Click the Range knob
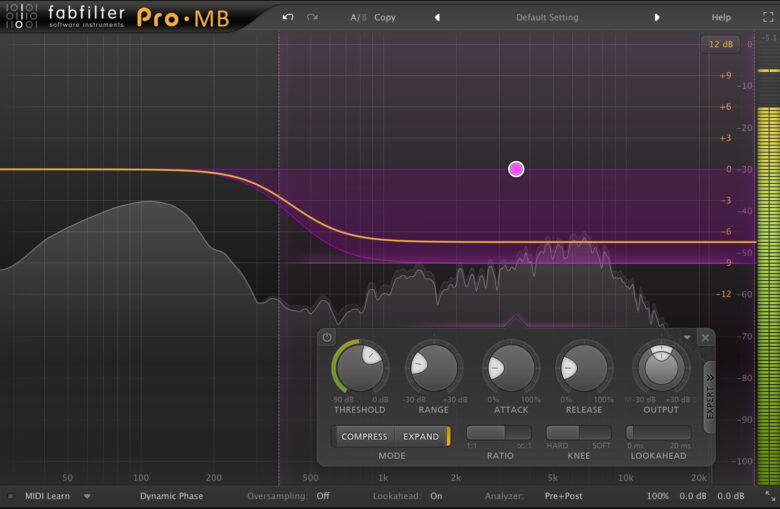The height and width of the screenshot is (509, 780). click(x=434, y=368)
